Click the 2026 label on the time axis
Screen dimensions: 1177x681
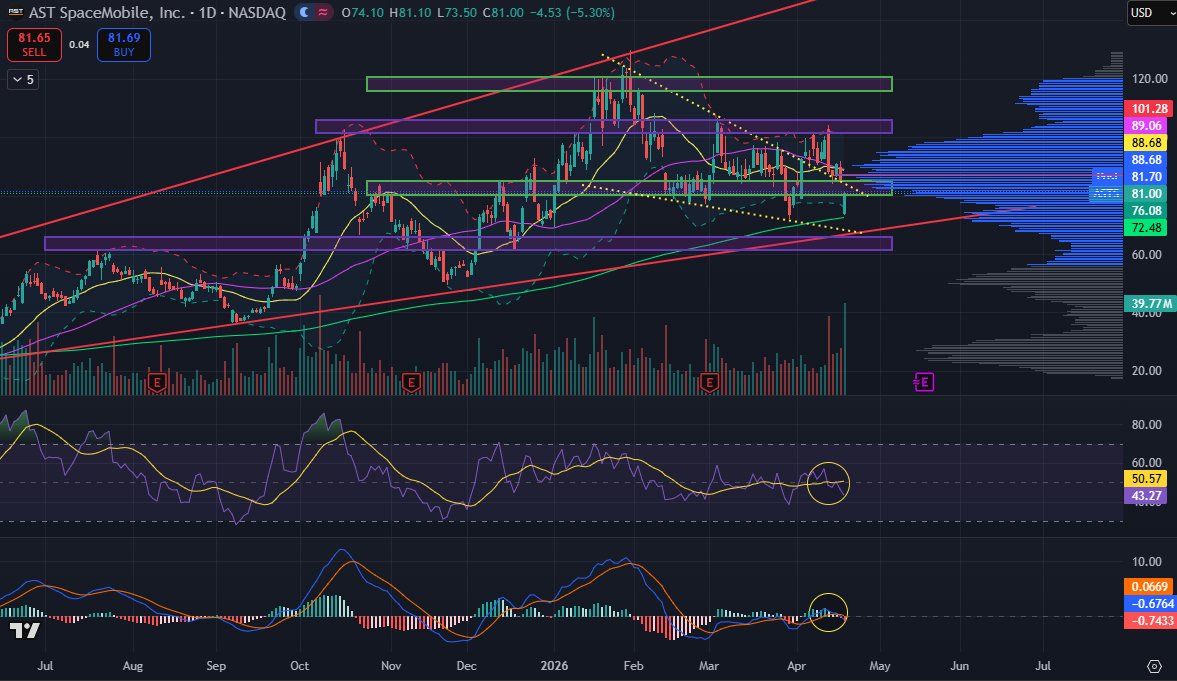[x=554, y=666]
